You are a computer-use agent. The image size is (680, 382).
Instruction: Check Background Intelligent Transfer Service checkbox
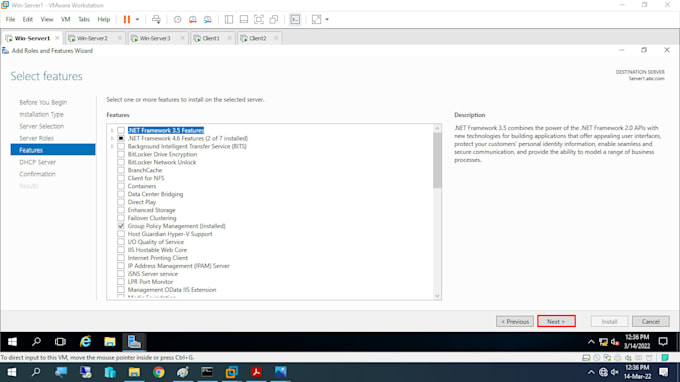tap(121, 147)
